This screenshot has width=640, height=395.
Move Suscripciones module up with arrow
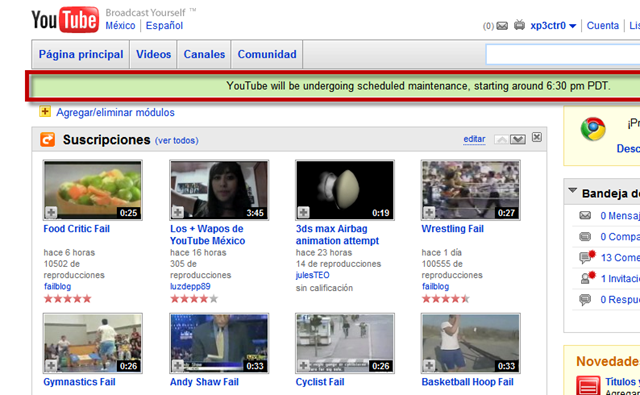[x=502, y=140]
